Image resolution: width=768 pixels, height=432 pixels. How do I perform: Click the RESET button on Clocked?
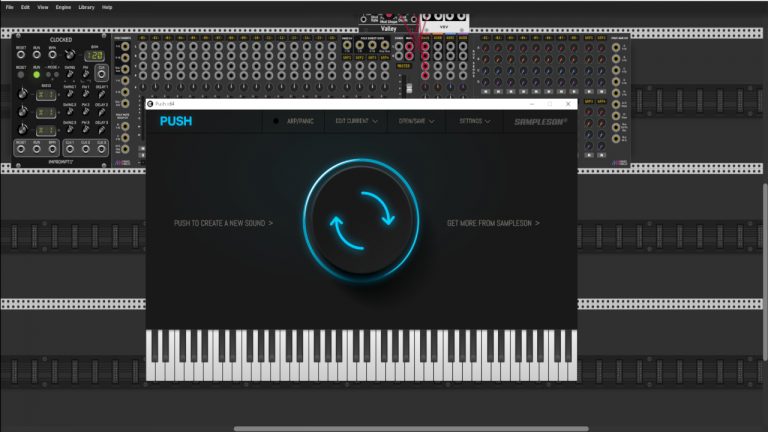coord(21,75)
